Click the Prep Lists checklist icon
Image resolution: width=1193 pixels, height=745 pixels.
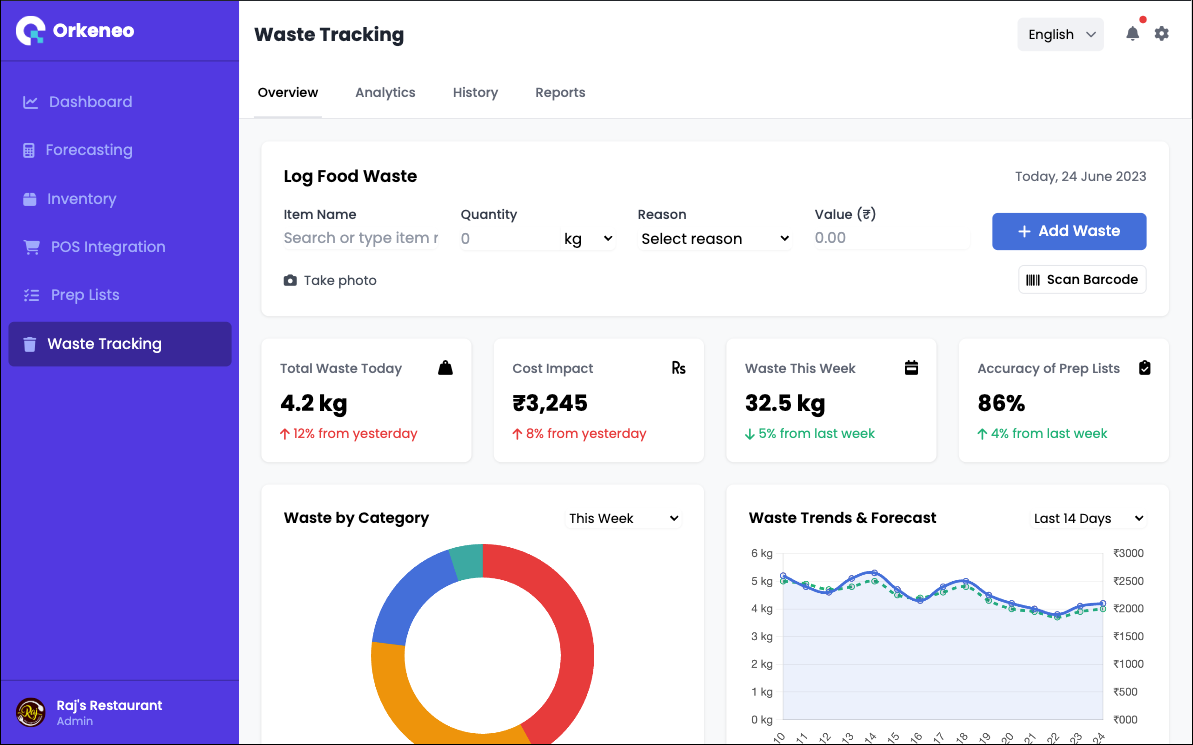(31, 295)
